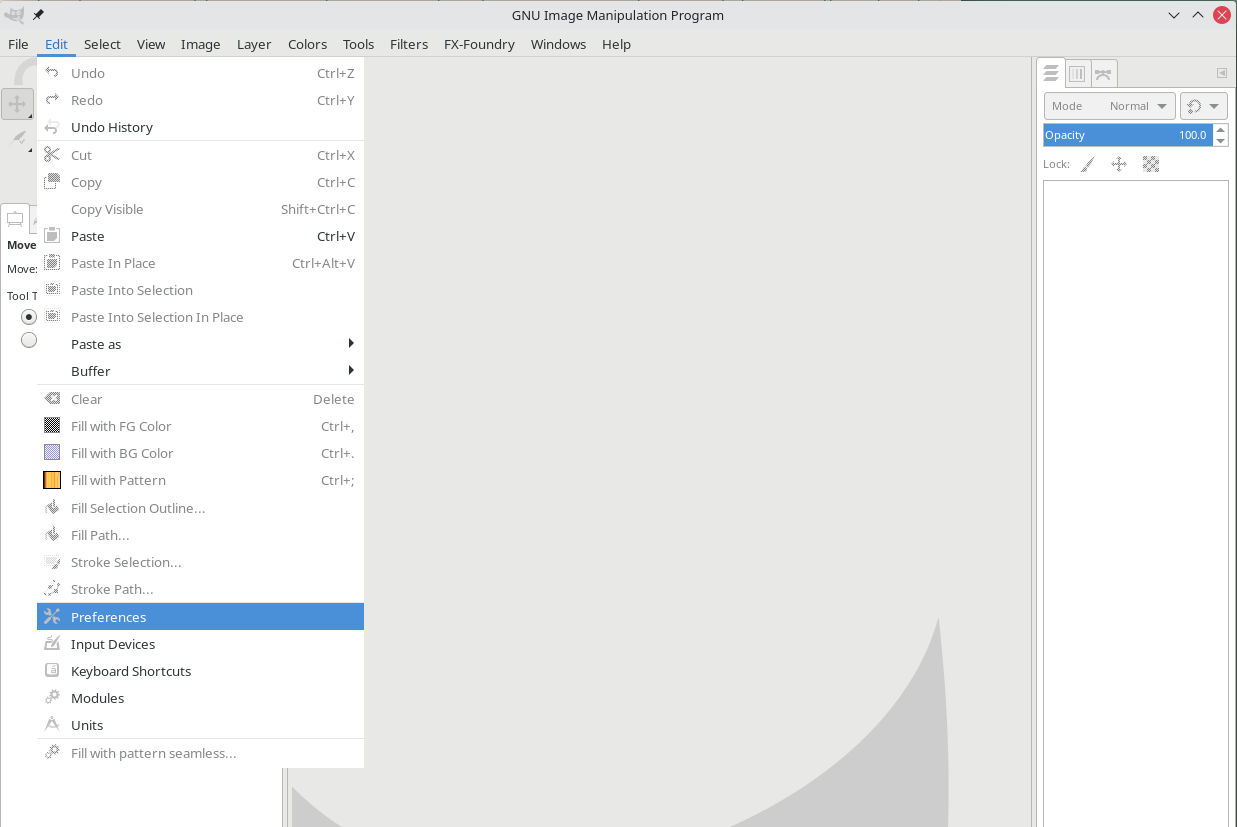Image resolution: width=1237 pixels, height=827 pixels.
Task: Open Modules from the Edit menu
Action: pos(200,698)
